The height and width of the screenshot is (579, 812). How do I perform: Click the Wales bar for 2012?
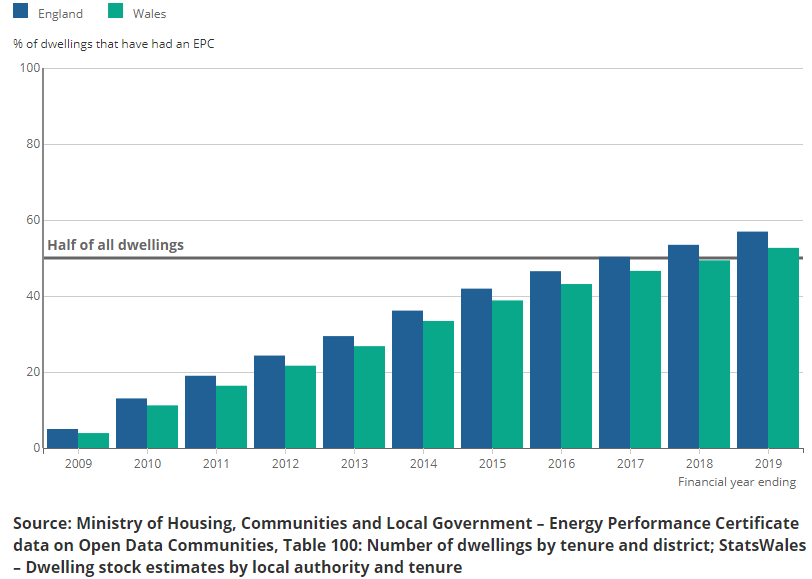pyautogui.click(x=300, y=407)
